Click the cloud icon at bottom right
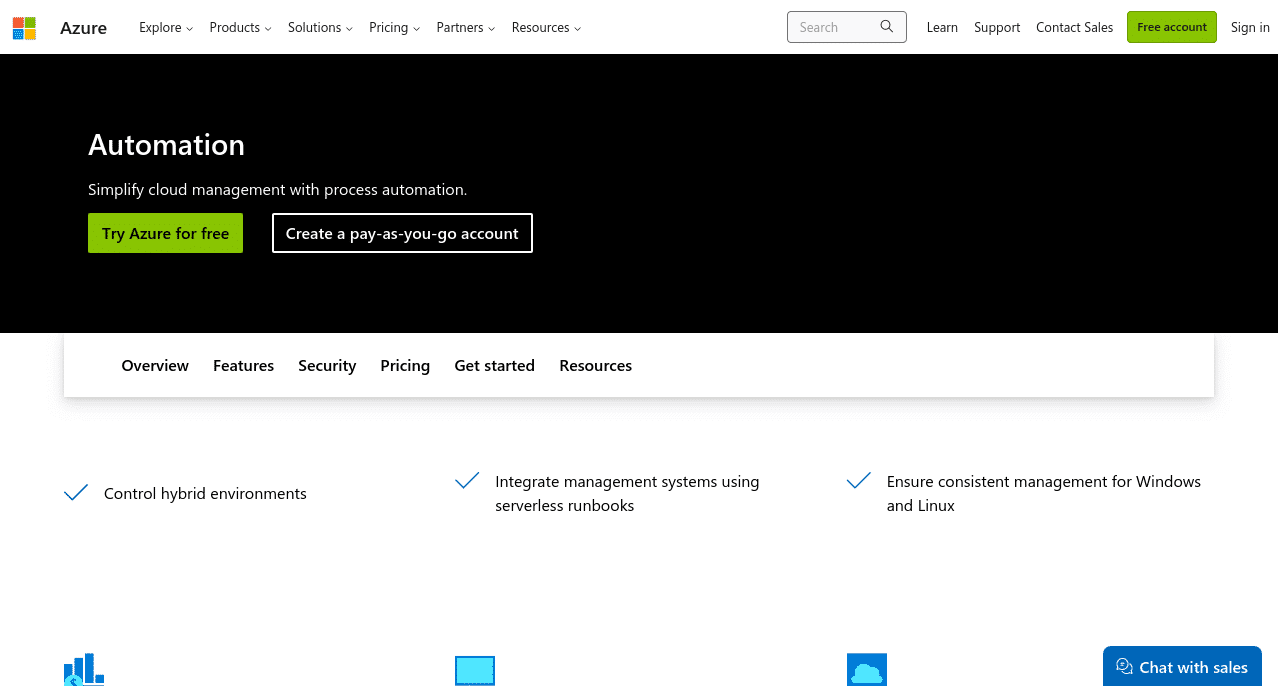Image resolution: width=1278 pixels, height=686 pixels. pos(867,669)
